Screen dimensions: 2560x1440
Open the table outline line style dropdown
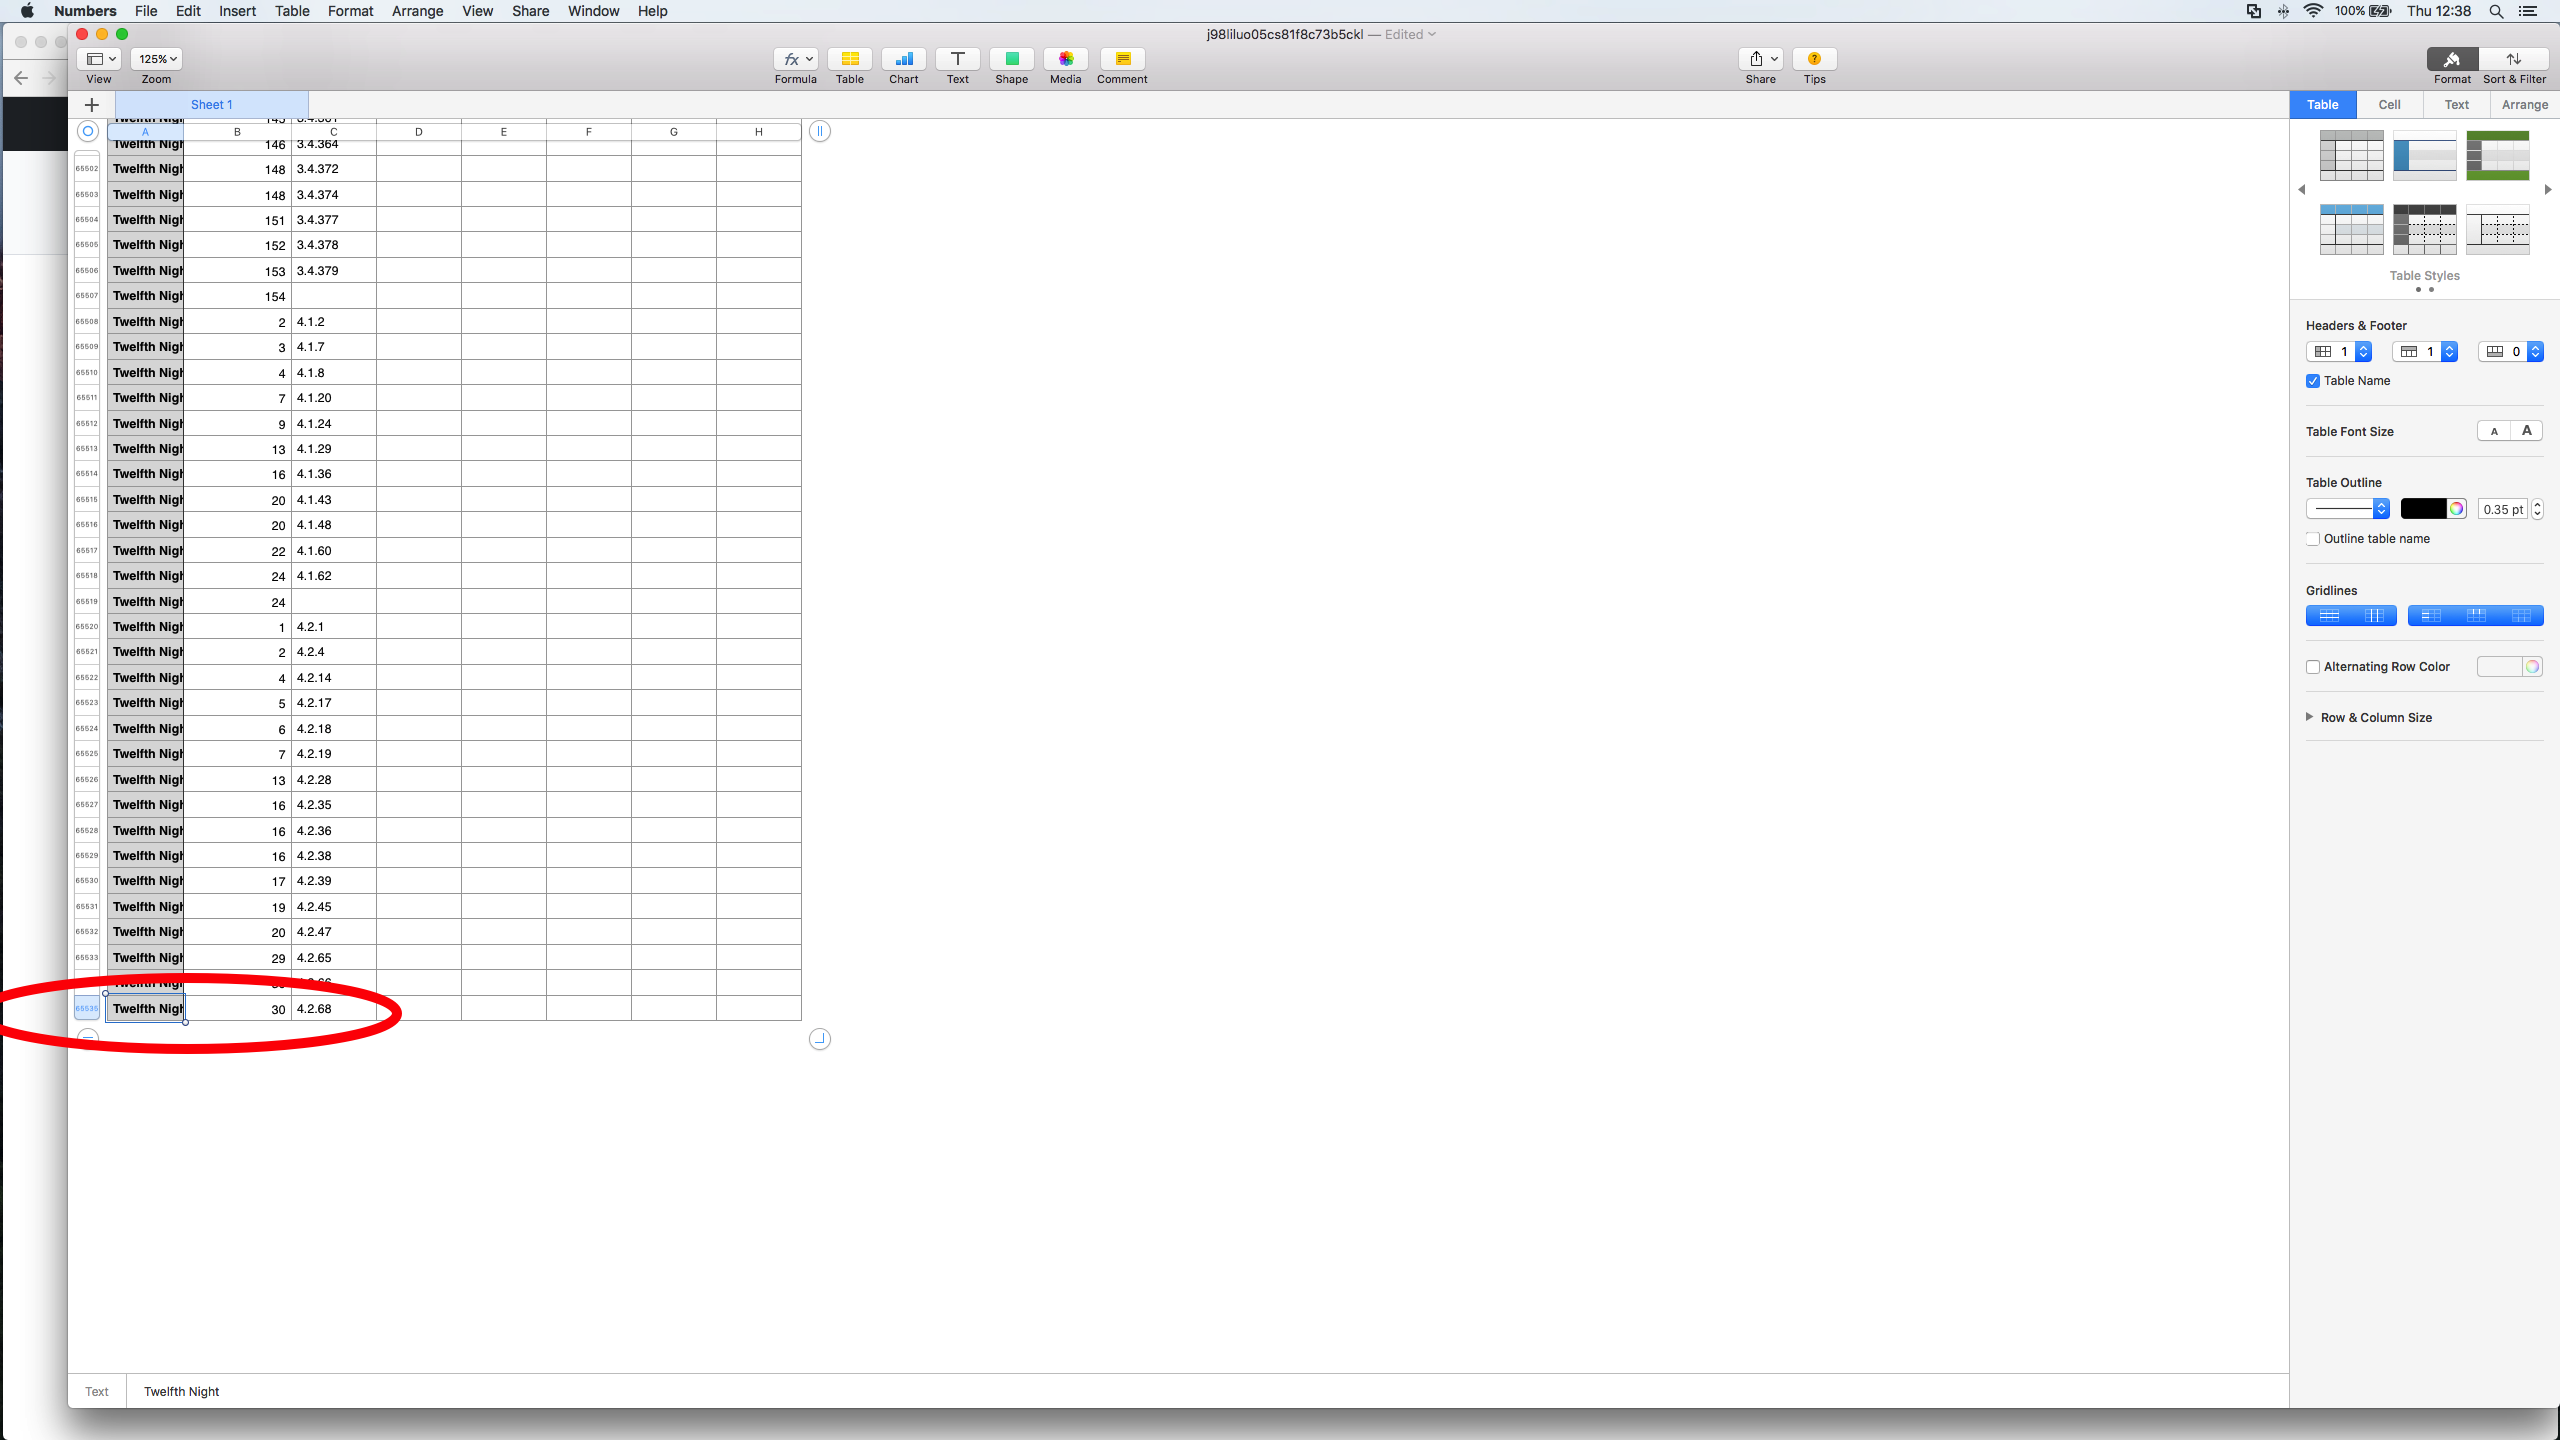click(2347, 508)
